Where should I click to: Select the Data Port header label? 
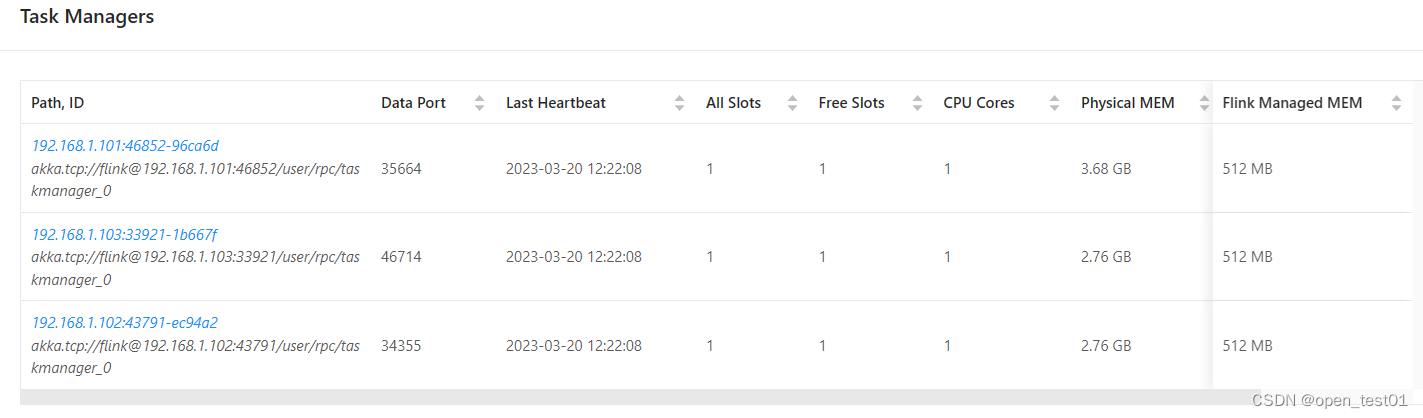(413, 103)
